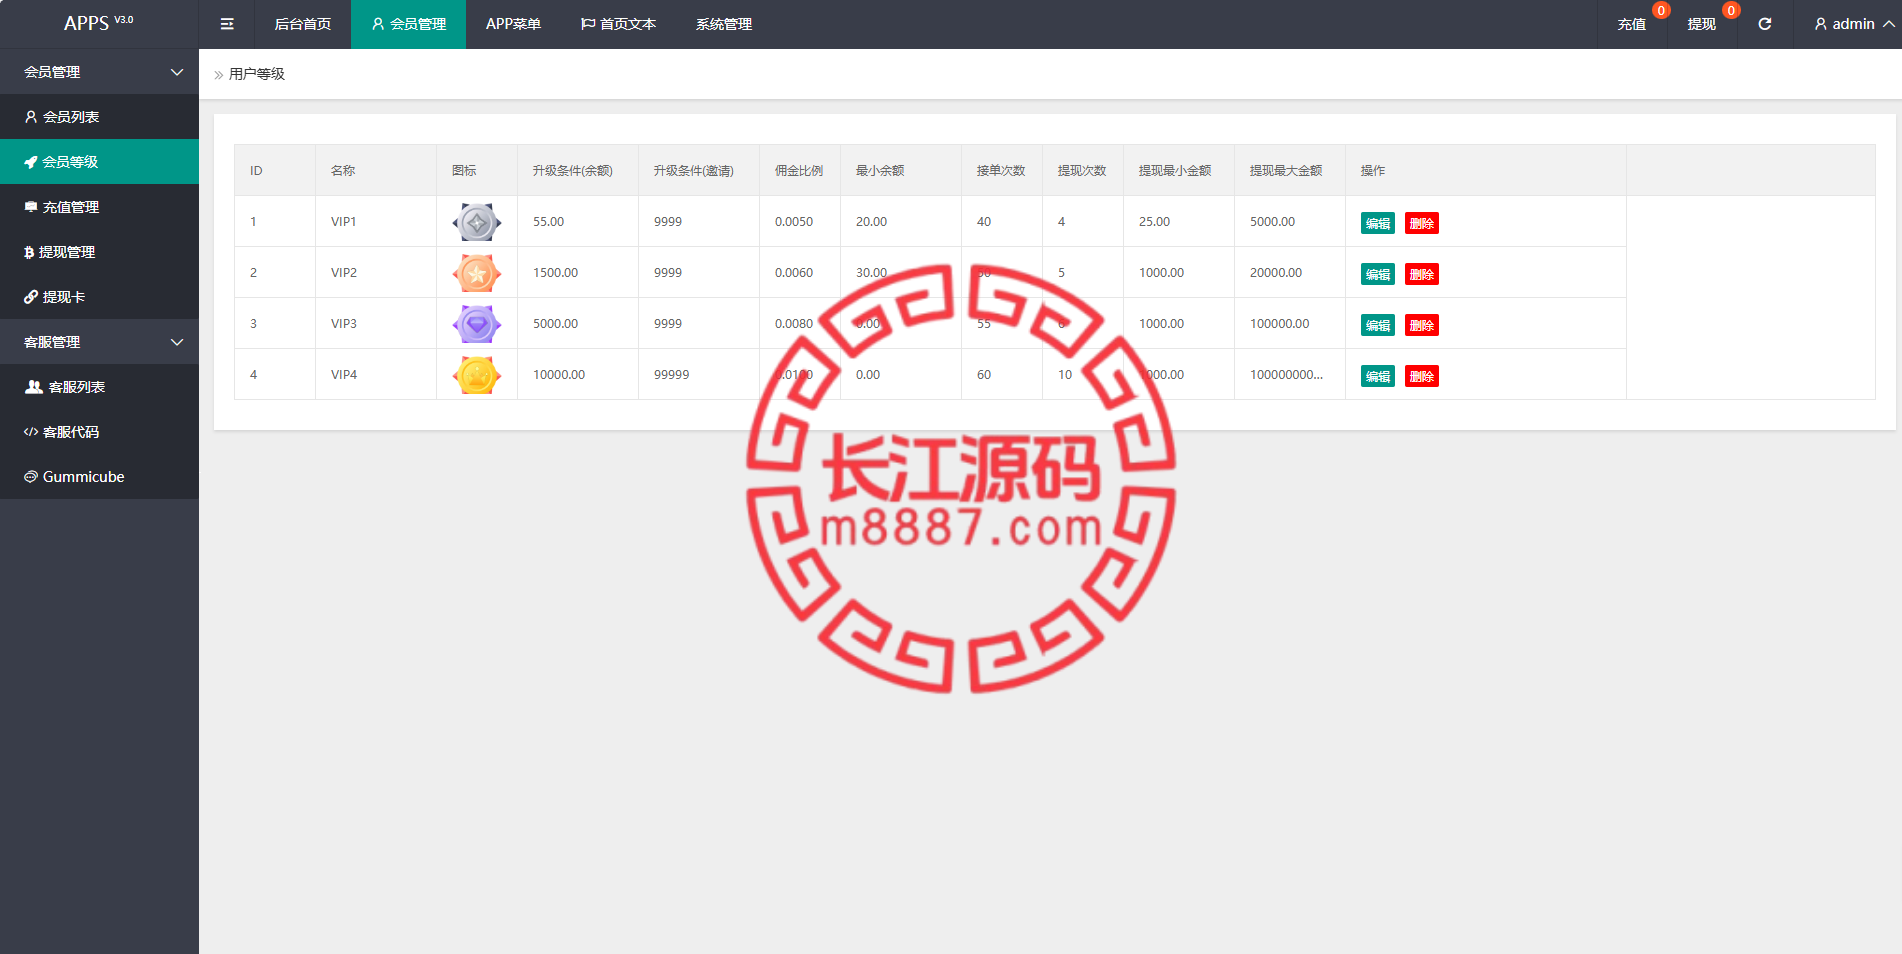Click the 佣金比例 column header

click(x=799, y=171)
